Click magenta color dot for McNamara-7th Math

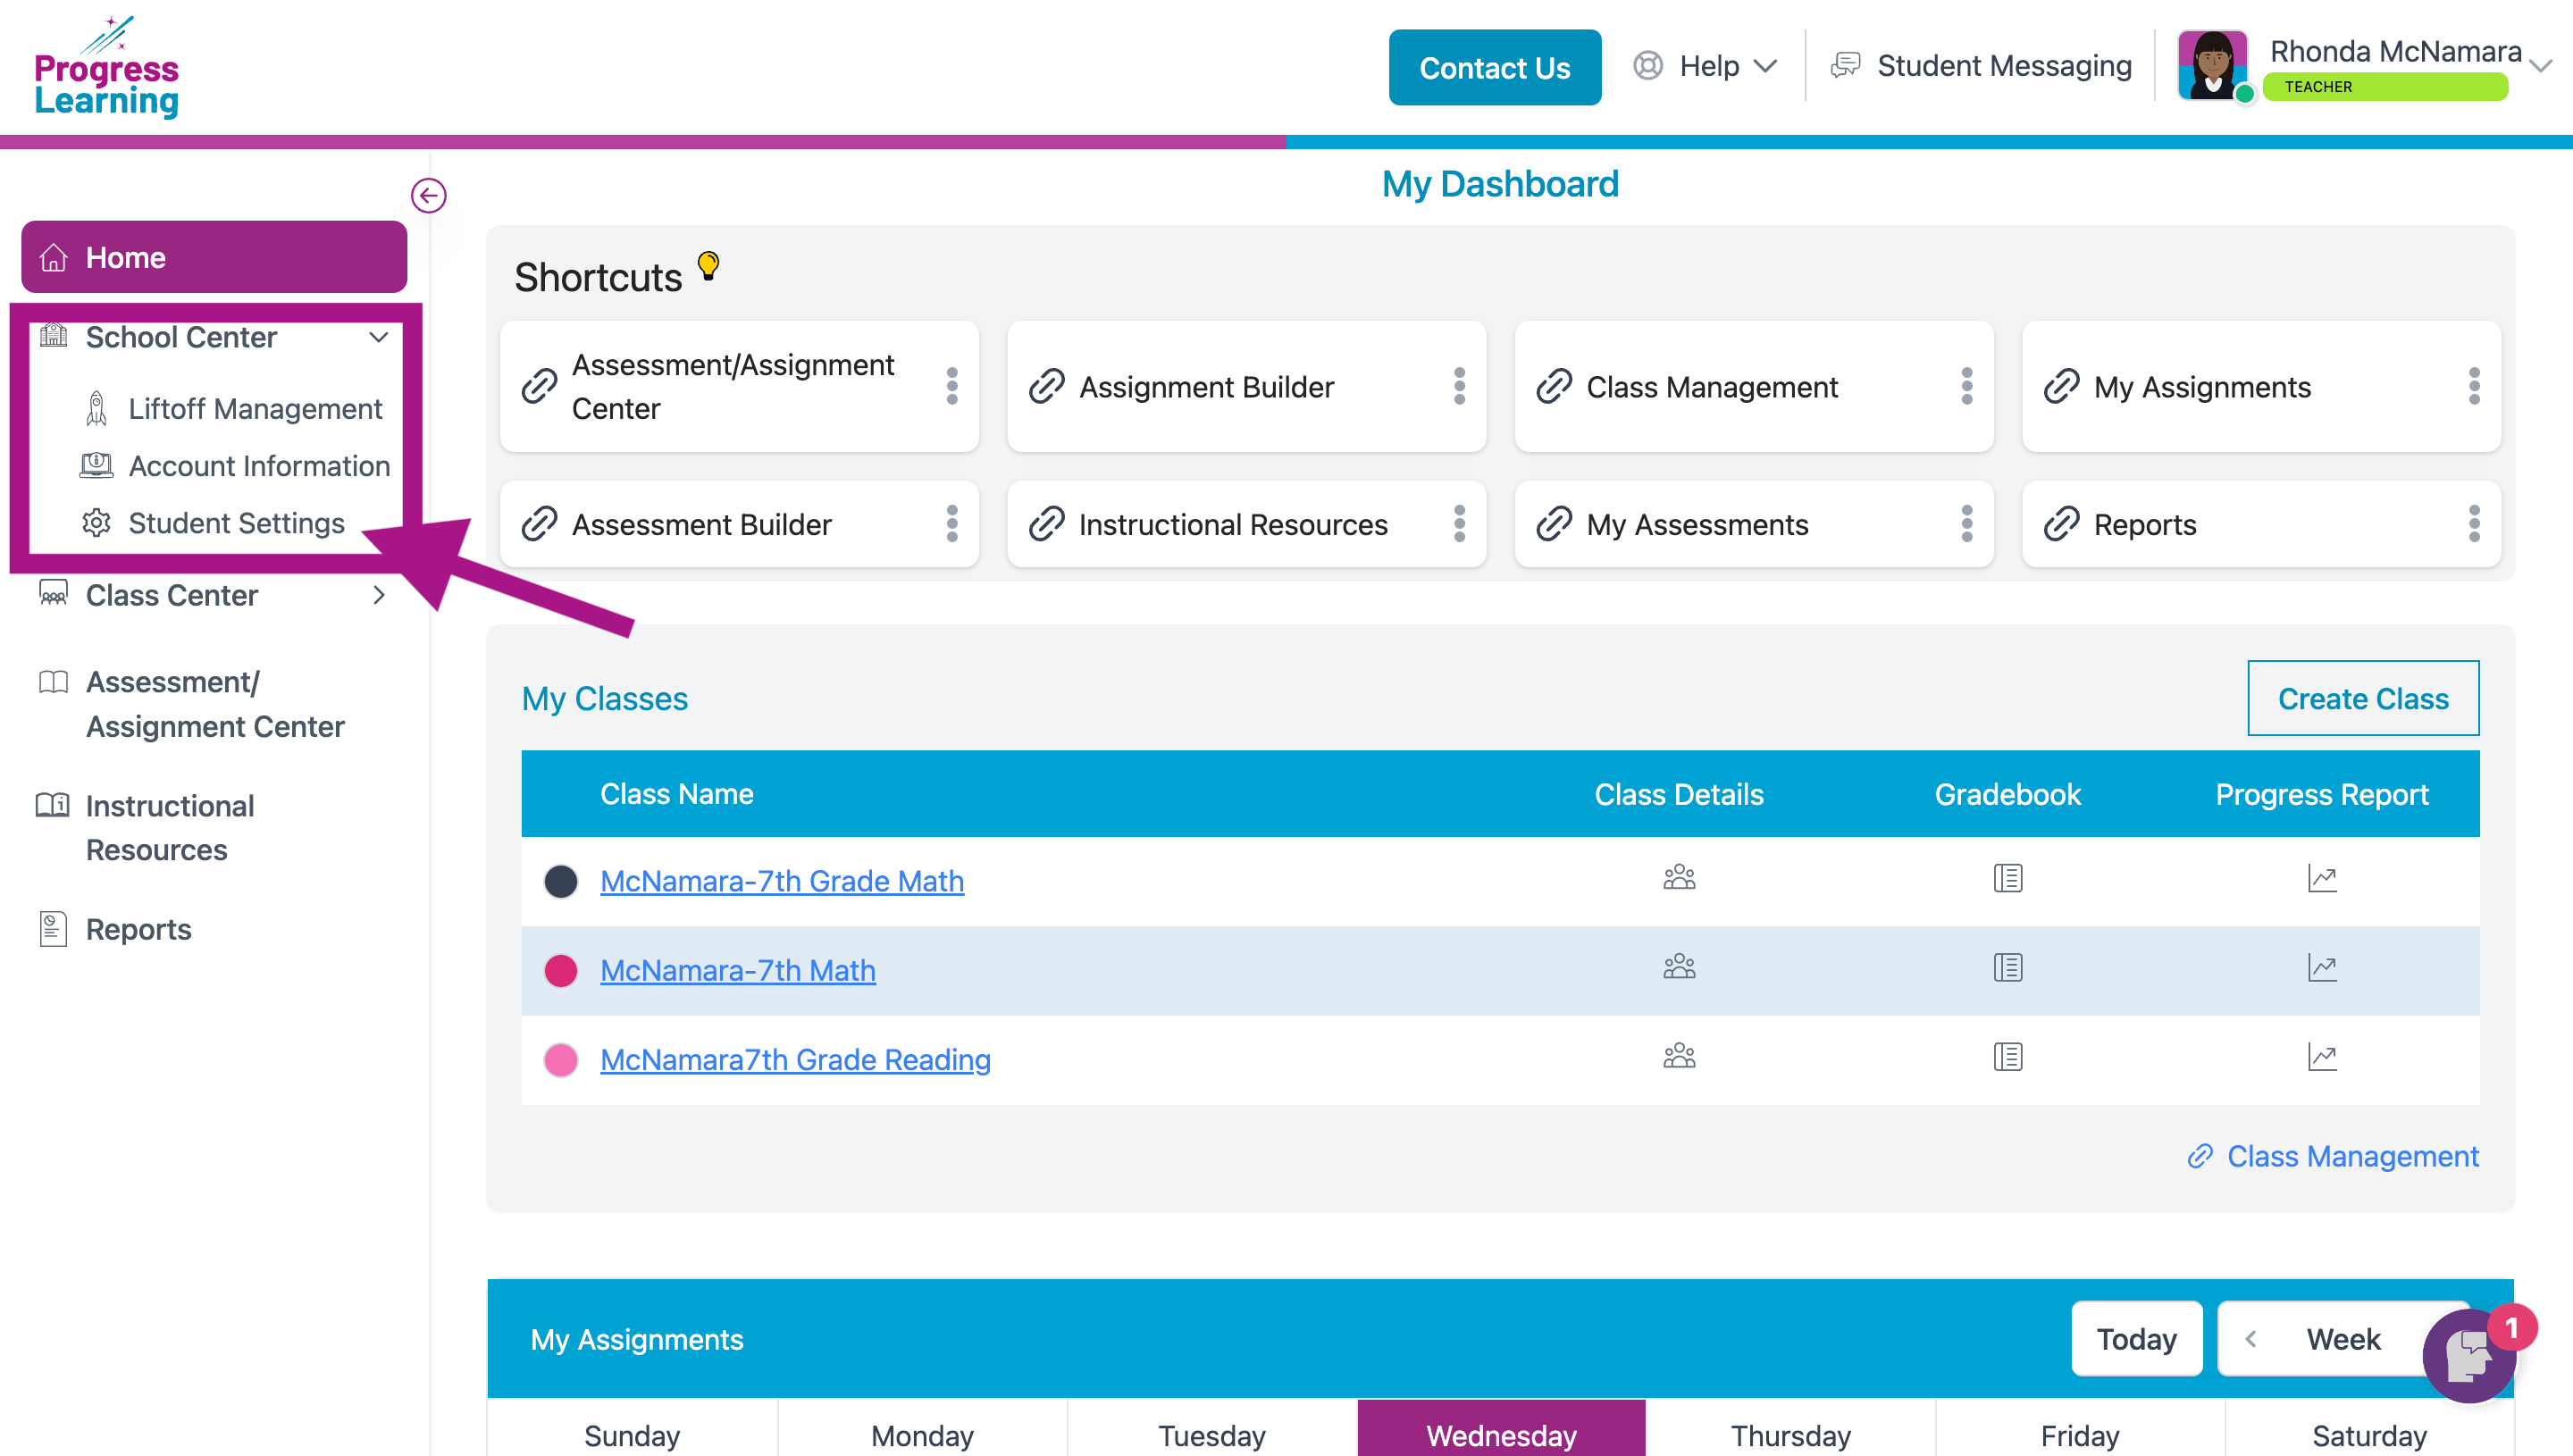pos(560,970)
